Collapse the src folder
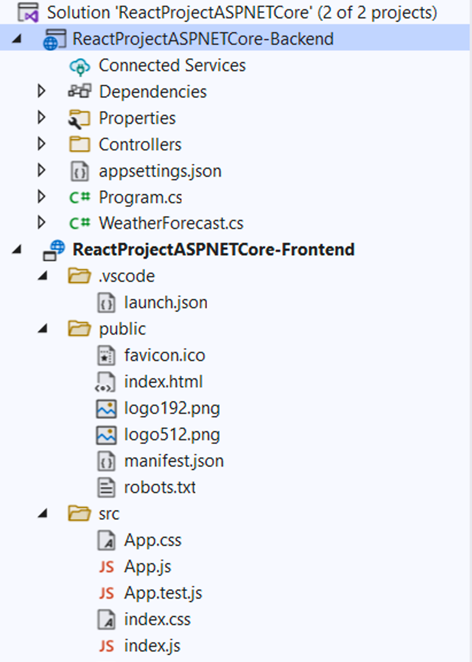472x662 pixels. click(x=43, y=513)
